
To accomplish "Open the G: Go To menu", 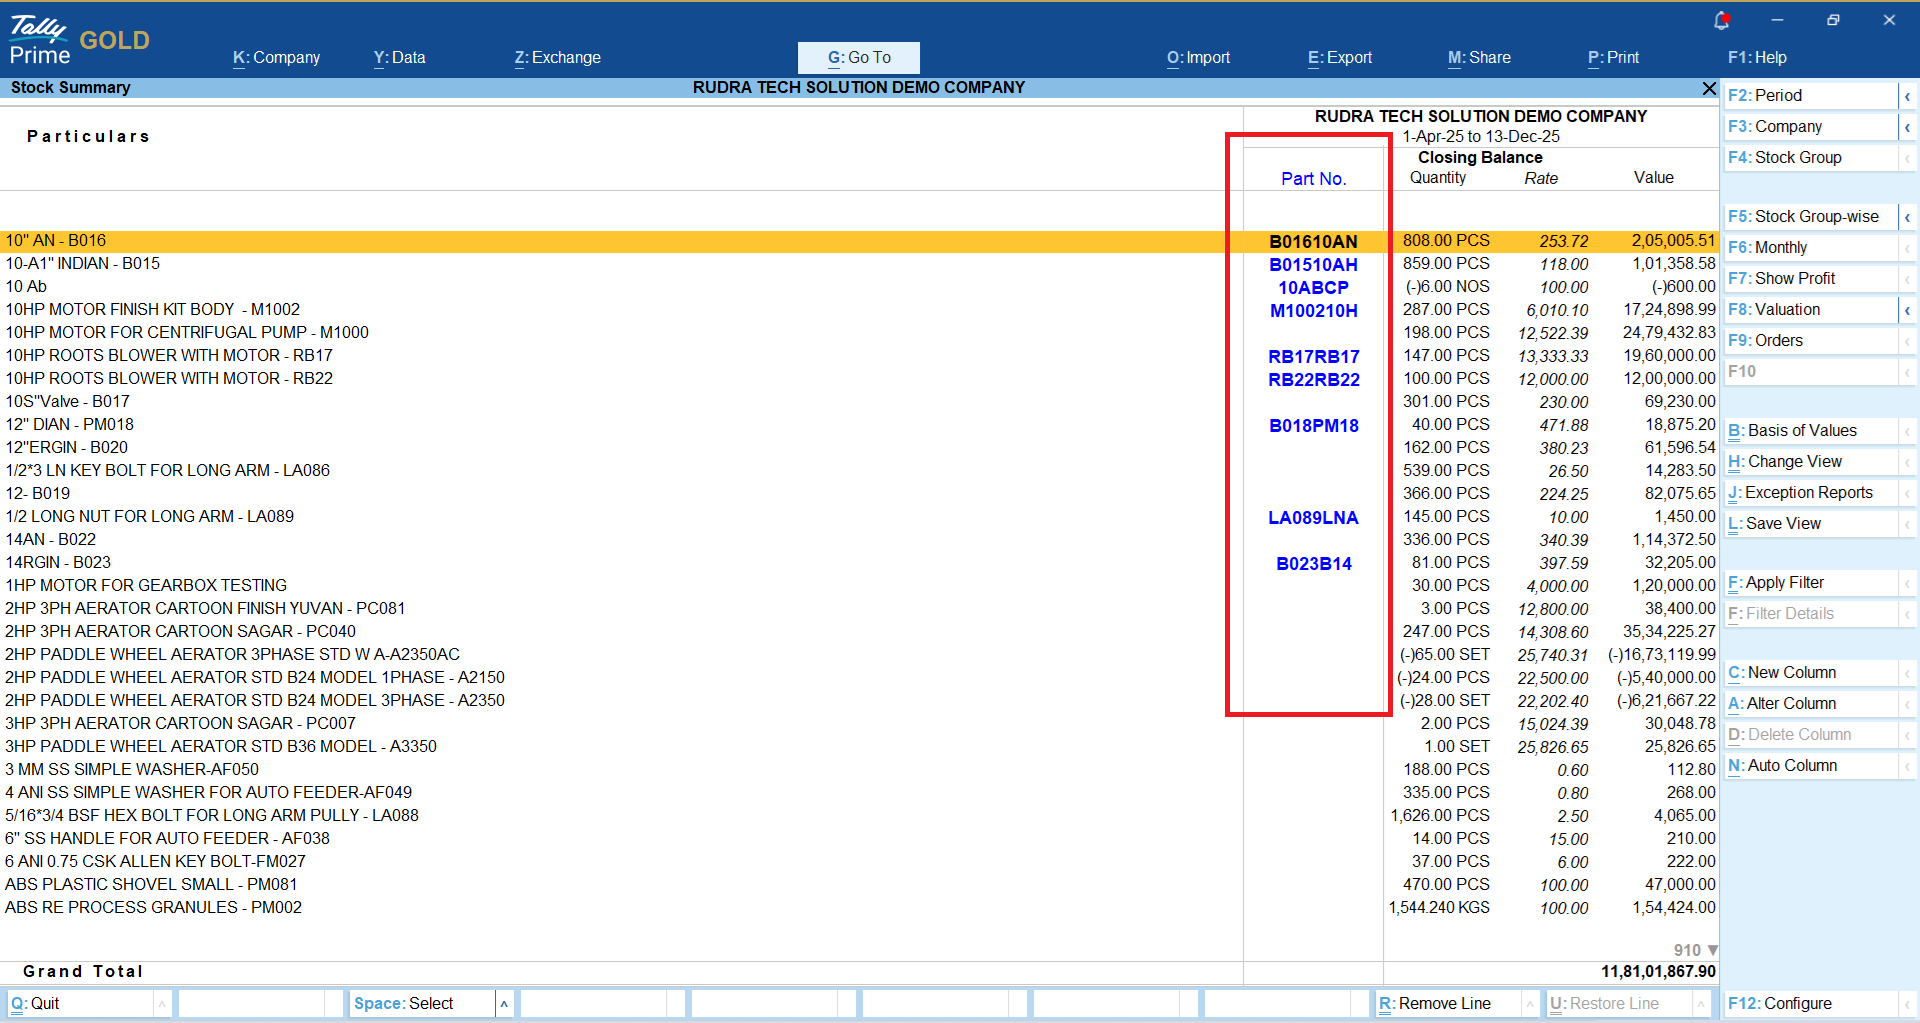I will click(858, 58).
